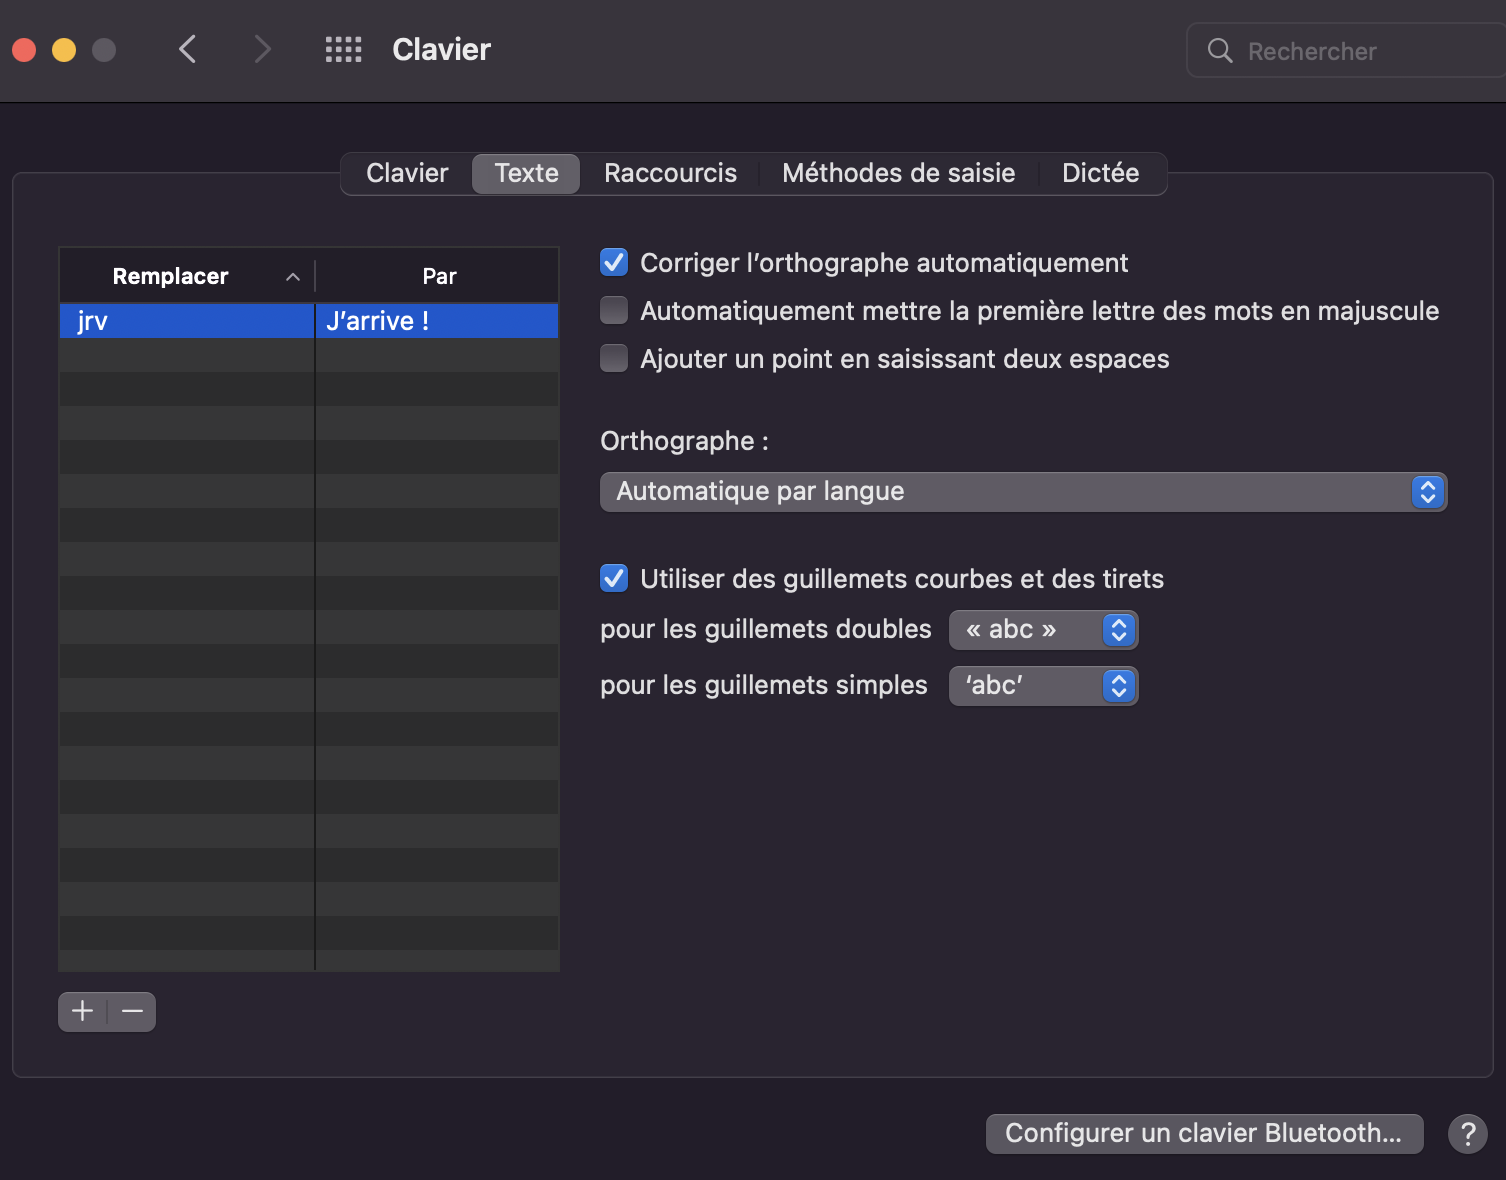This screenshot has width=1506, height=1180.
Task: Select the jrv replacement row
Action: point(186,321)
